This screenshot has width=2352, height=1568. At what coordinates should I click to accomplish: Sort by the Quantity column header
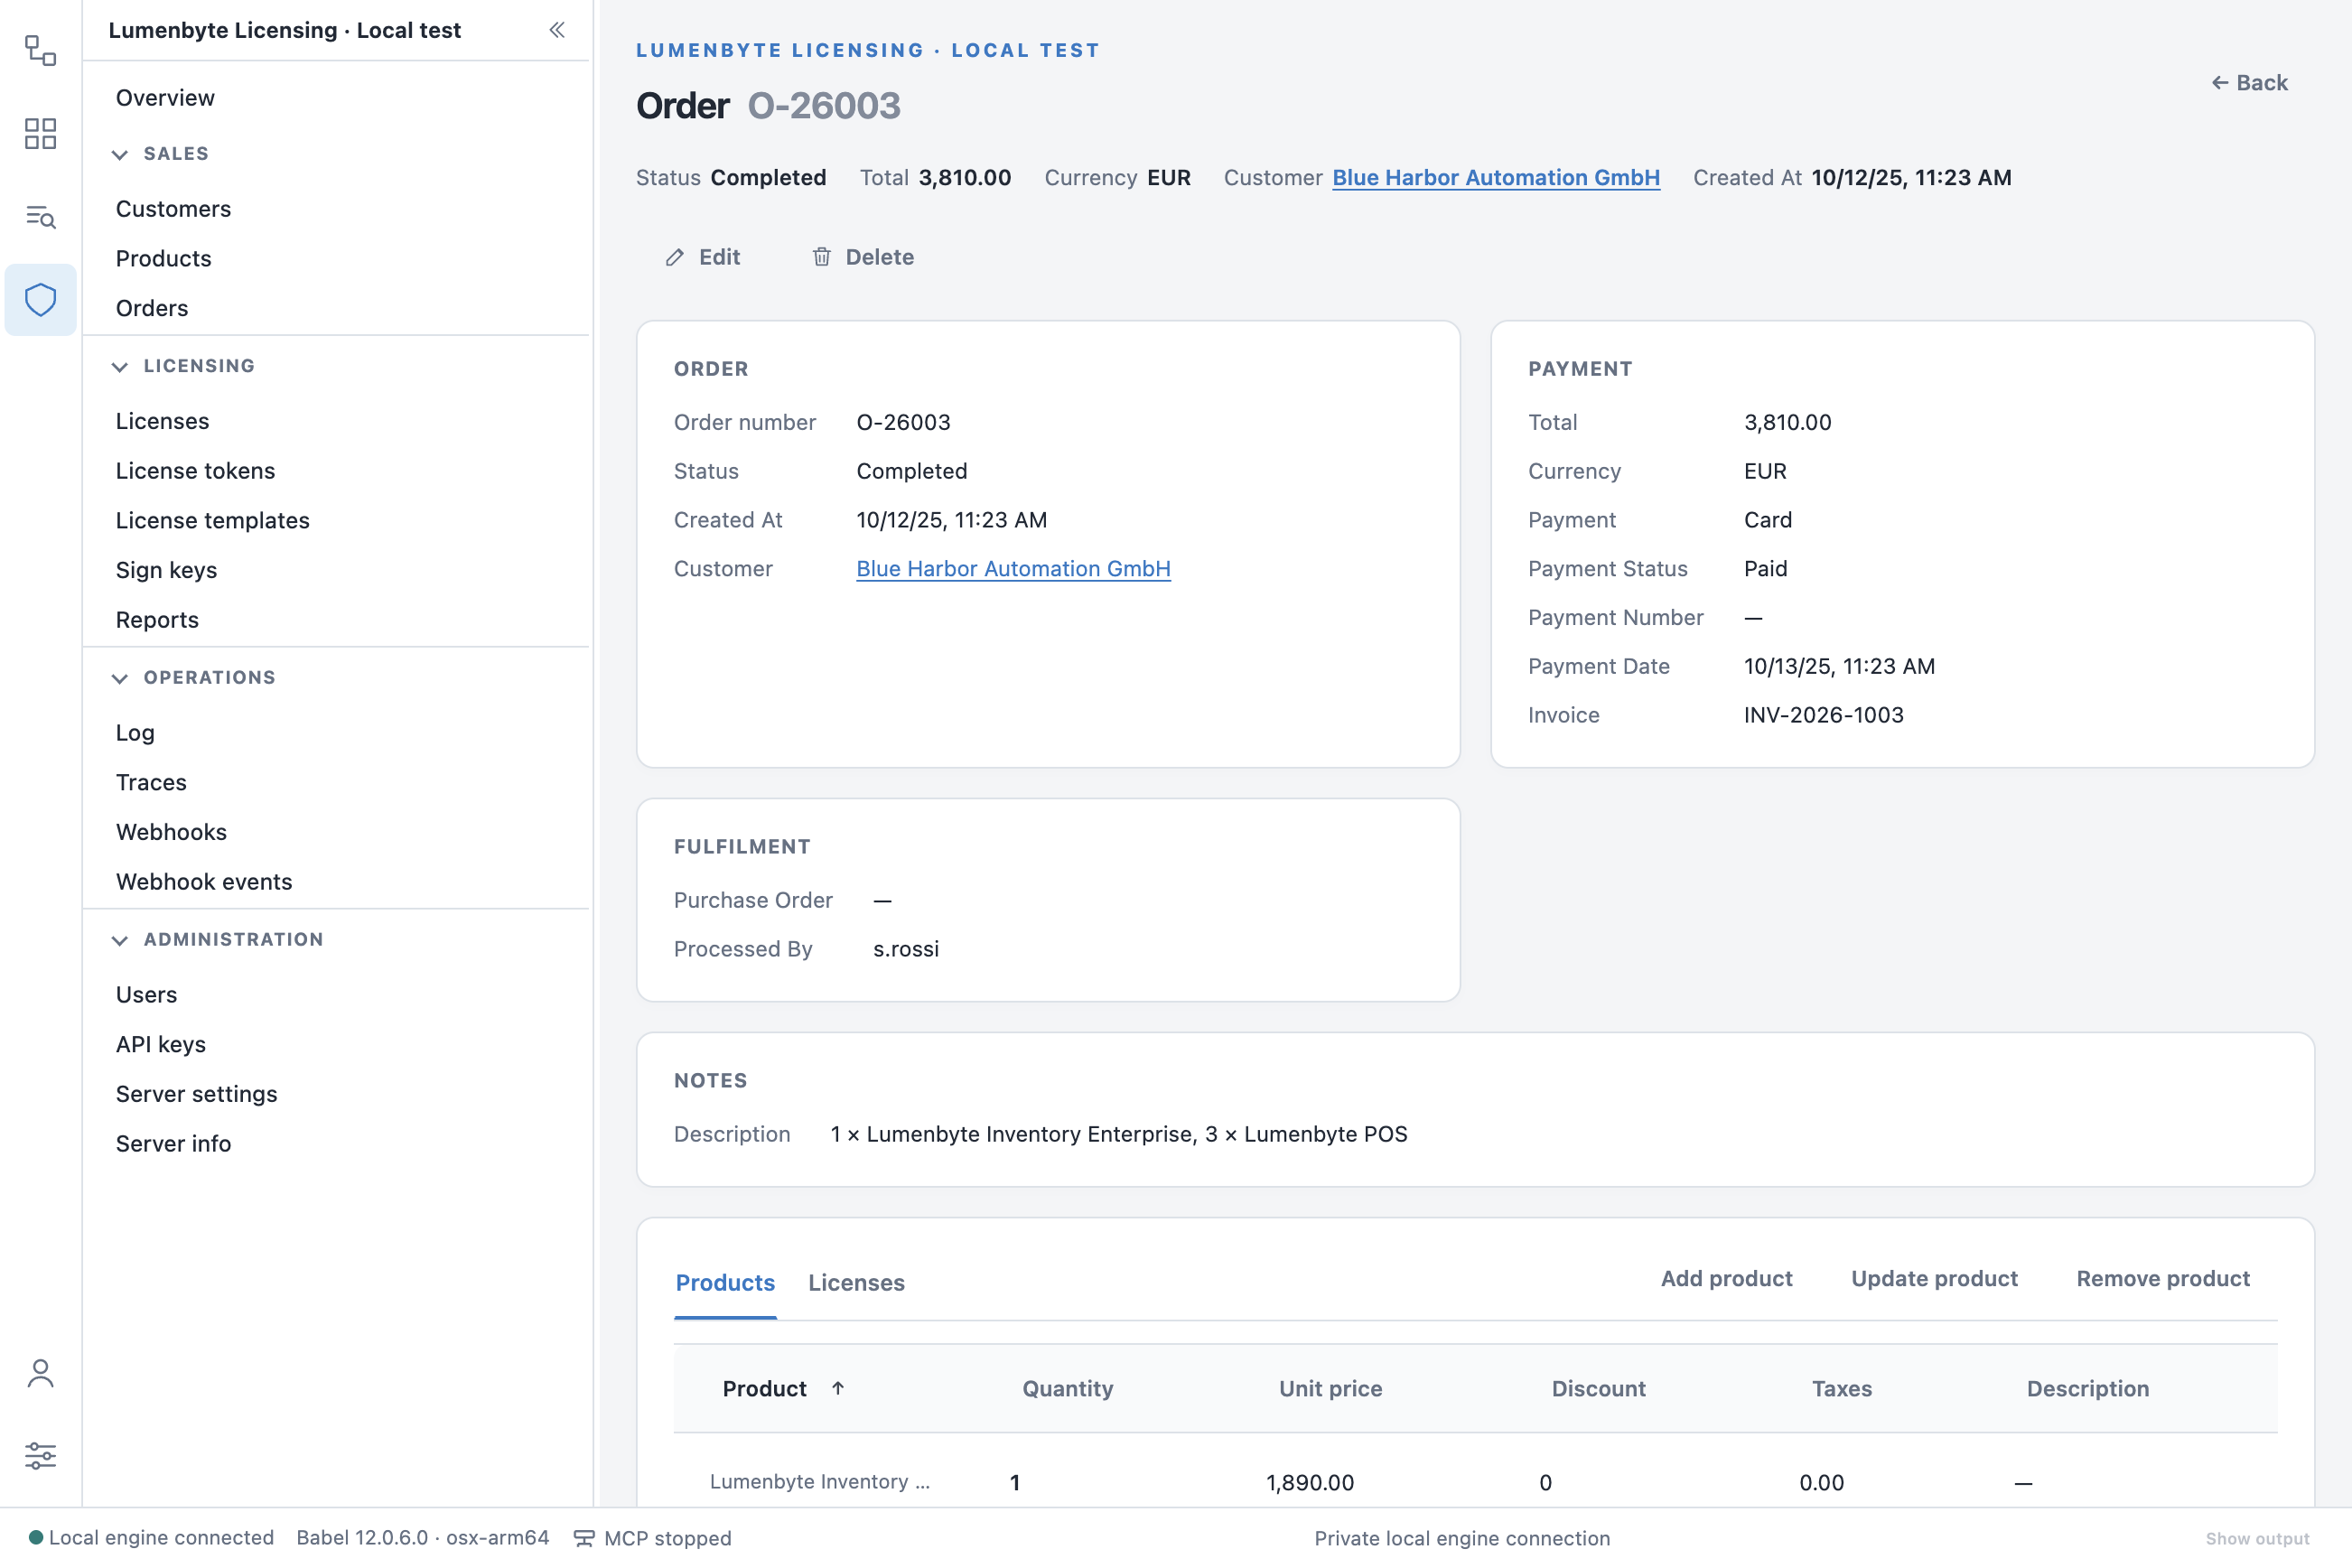click(1067, 1389)
